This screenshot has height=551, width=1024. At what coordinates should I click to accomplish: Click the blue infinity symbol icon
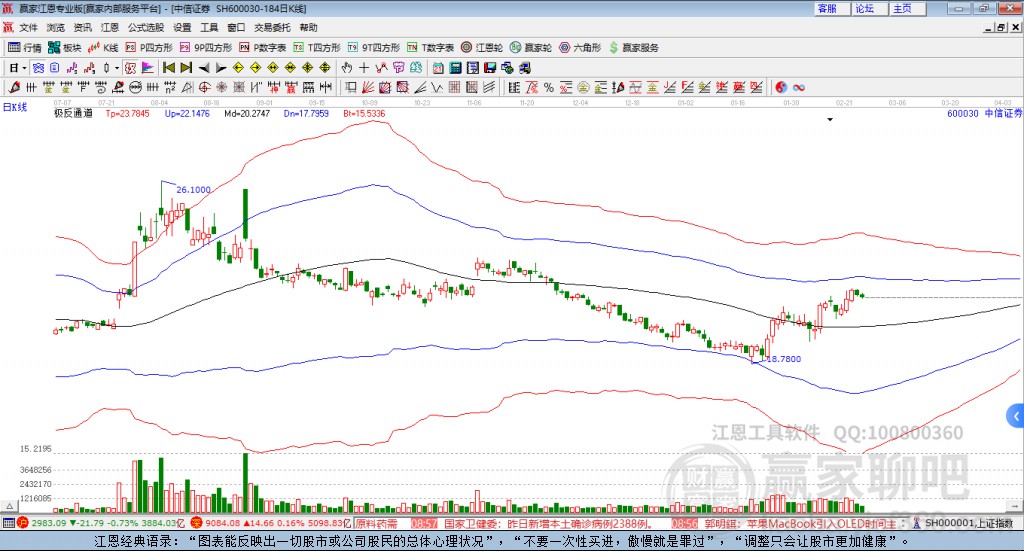[799, 87]
